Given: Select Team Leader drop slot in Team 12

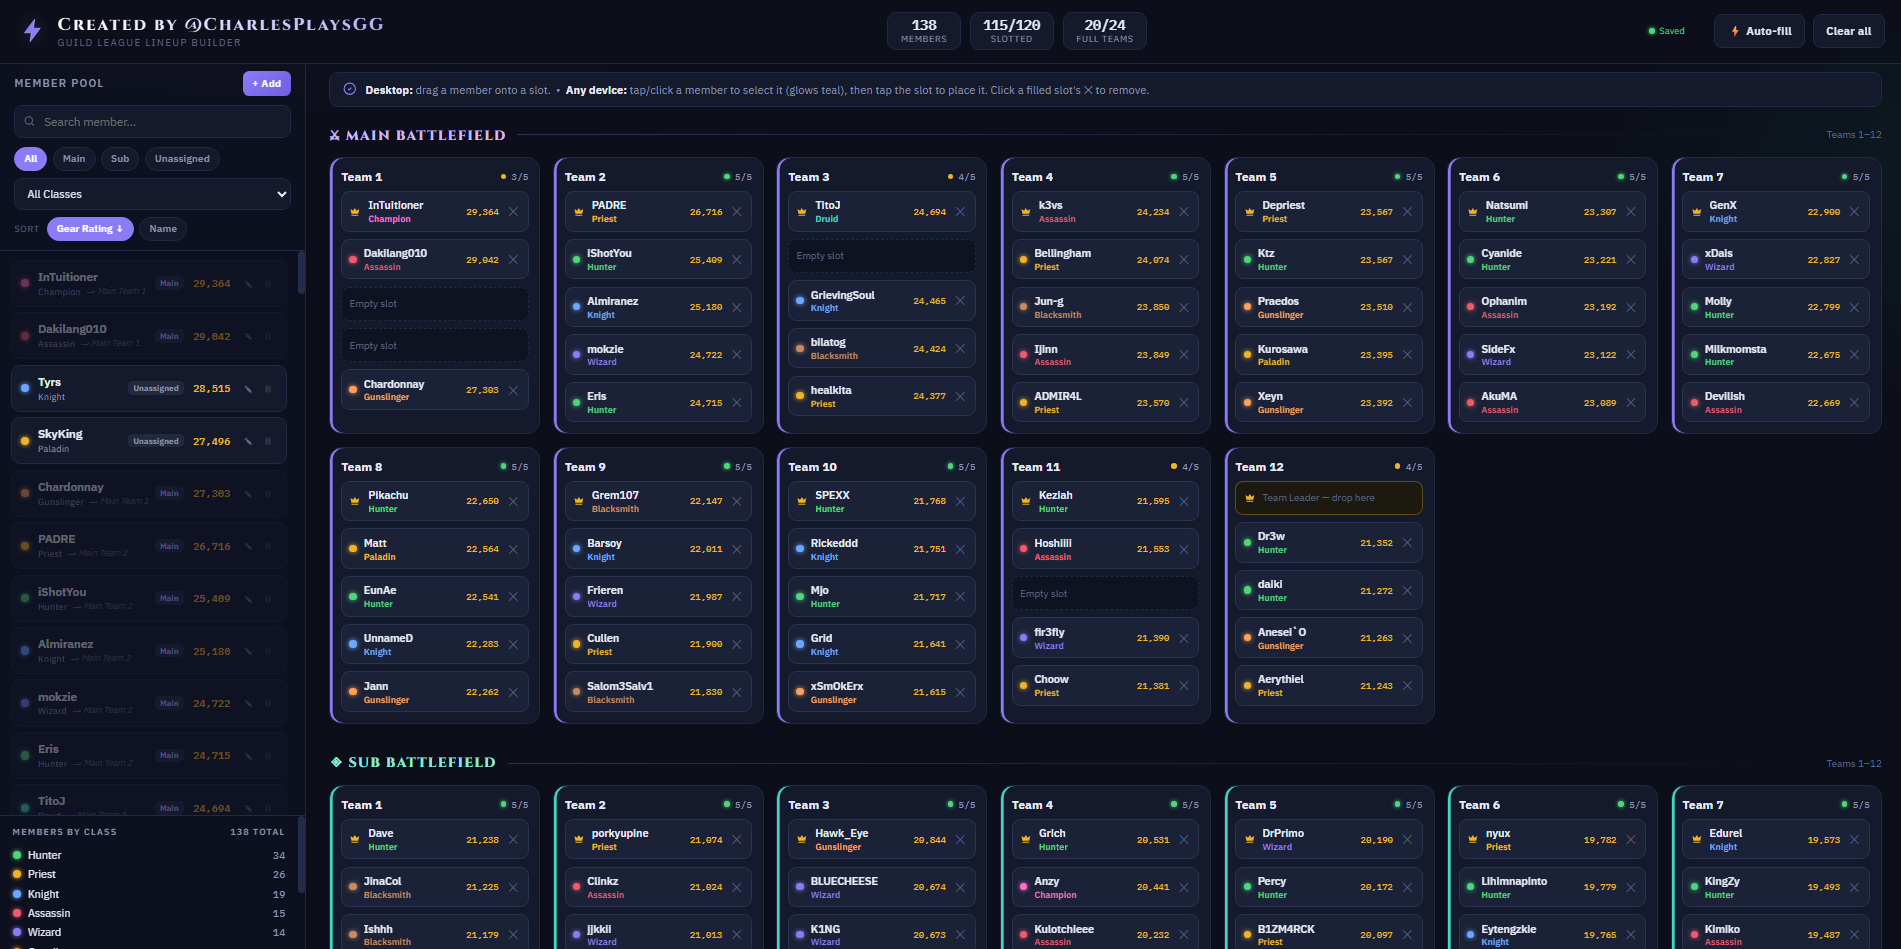Looking at the screenshot, I should pos(1329,498).
